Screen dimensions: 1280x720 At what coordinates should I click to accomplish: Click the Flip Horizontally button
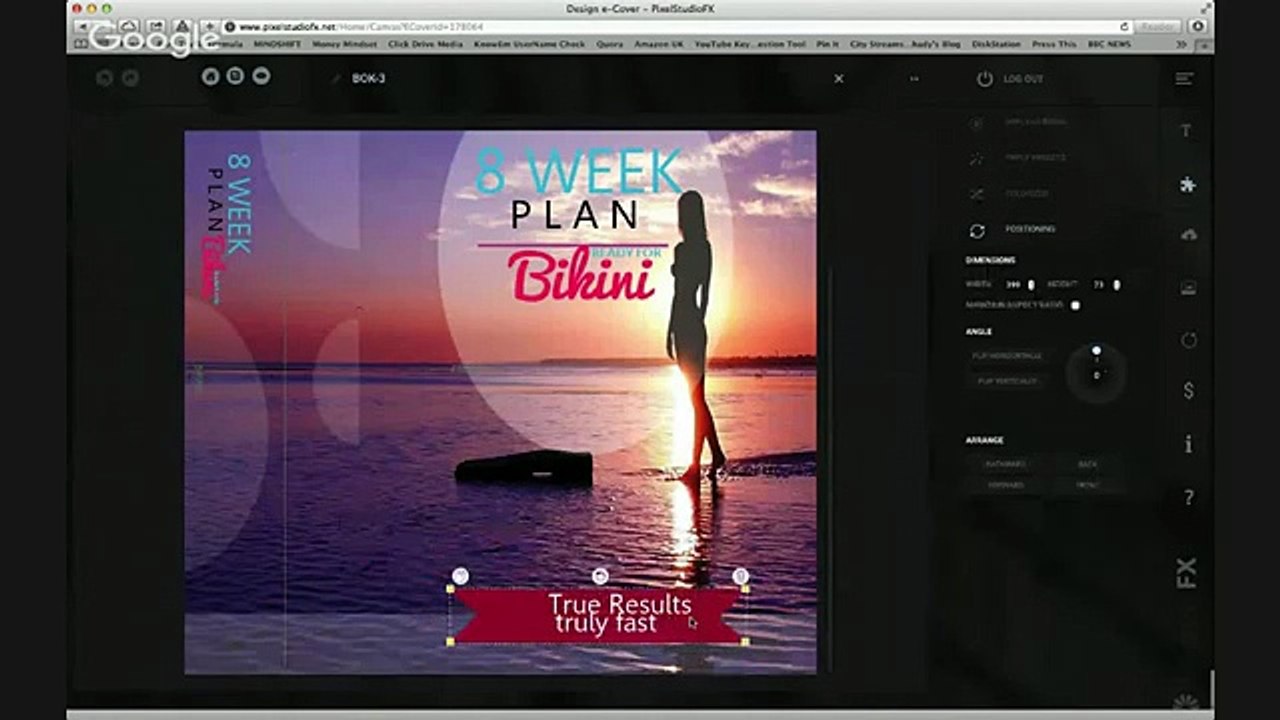(x=1007, y=356)
